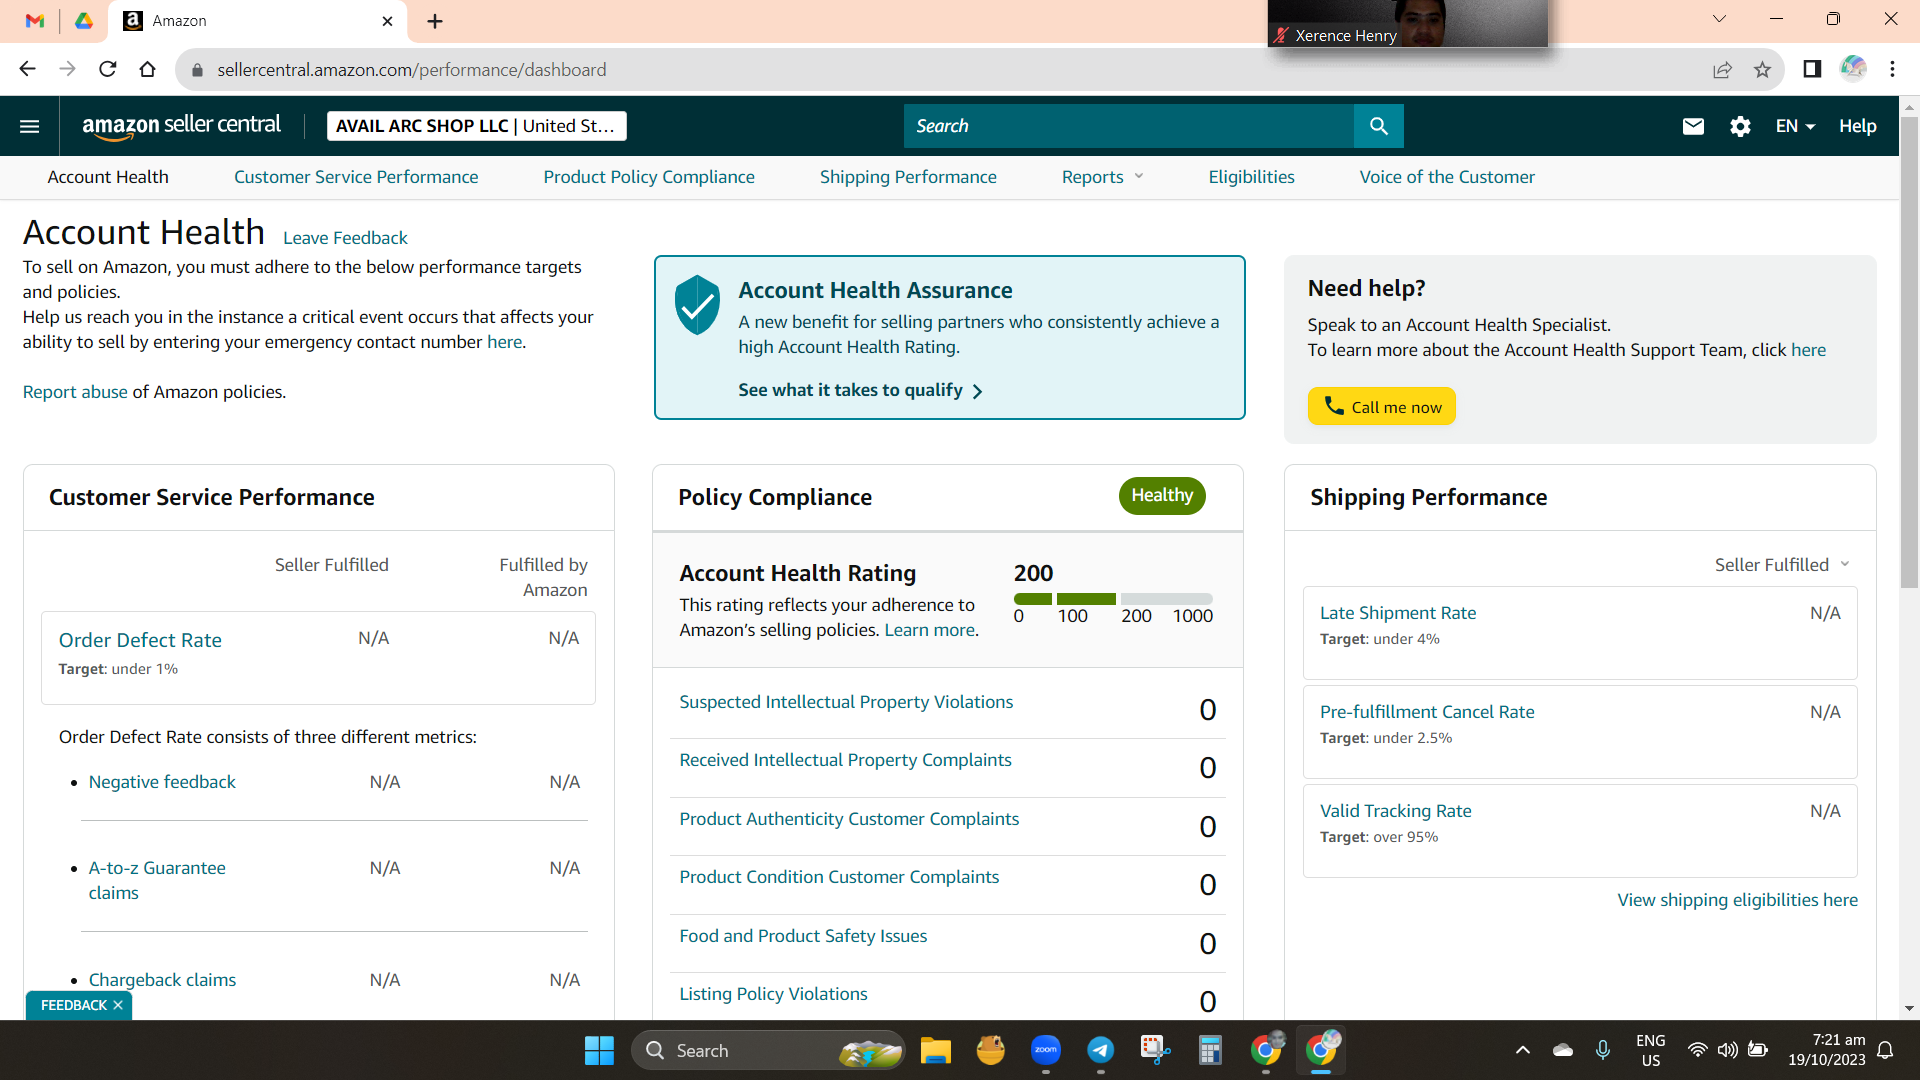Open the Windows notification bell

[1885, 1050]
